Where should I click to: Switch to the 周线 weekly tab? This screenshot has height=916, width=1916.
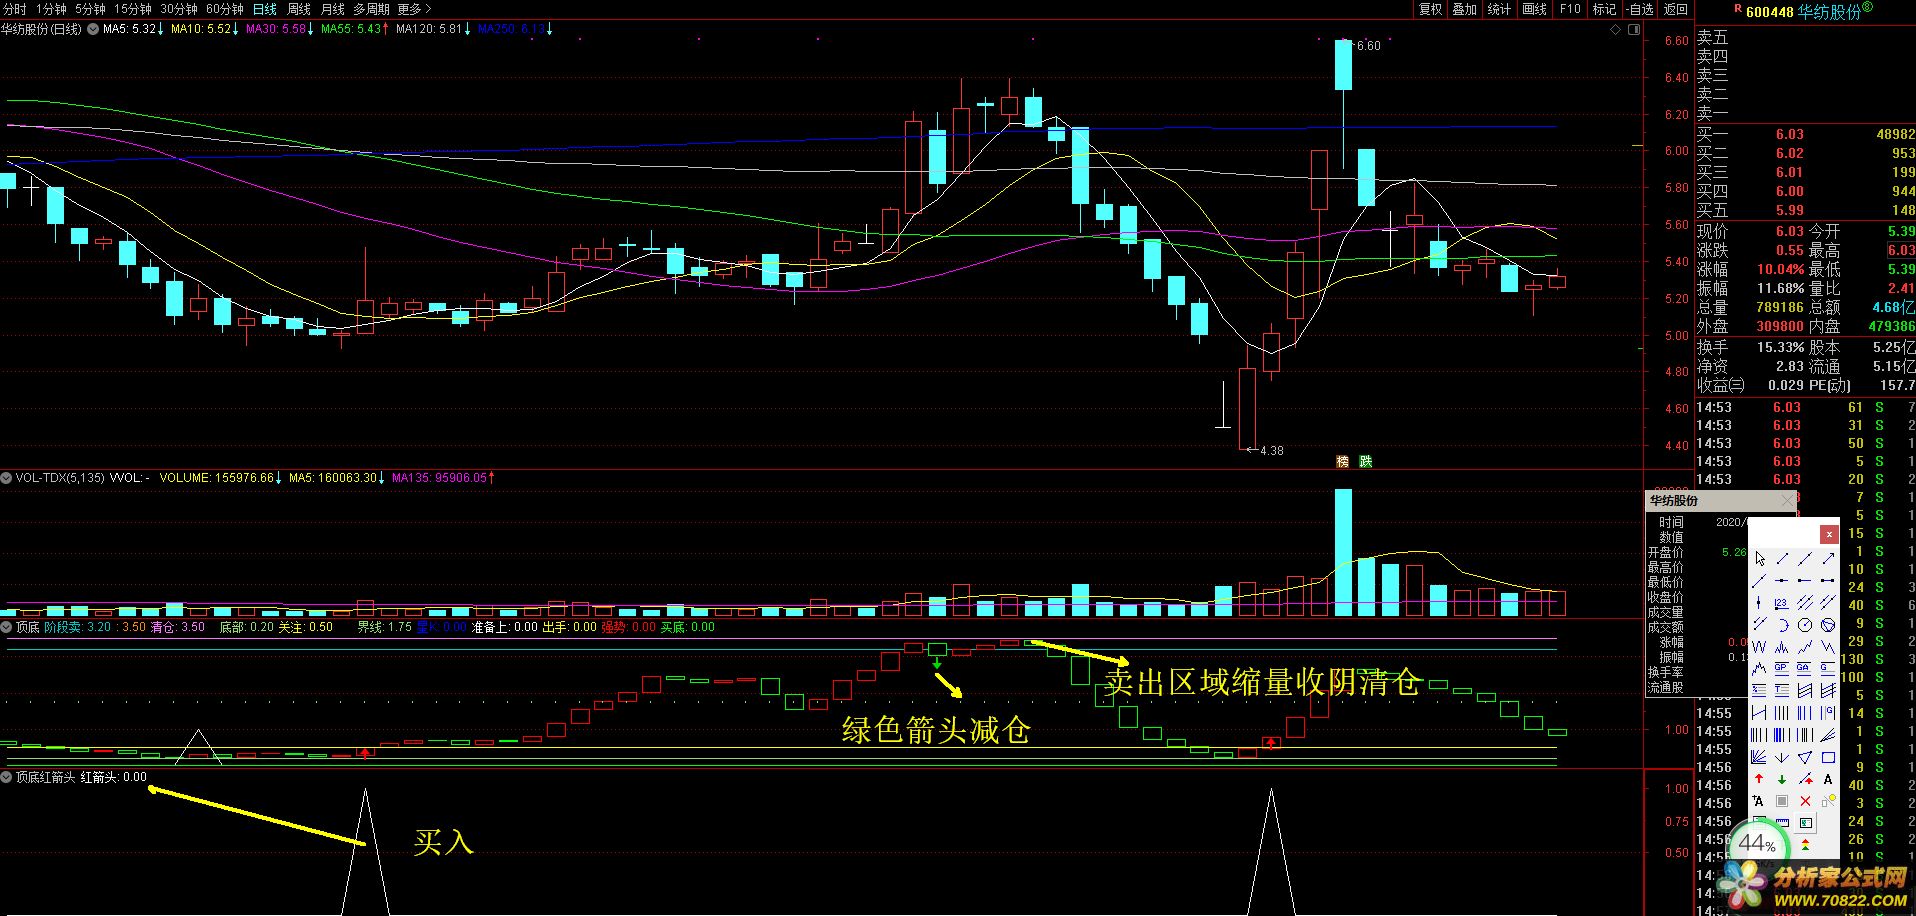pyautogui.click(x=299, y=9)
